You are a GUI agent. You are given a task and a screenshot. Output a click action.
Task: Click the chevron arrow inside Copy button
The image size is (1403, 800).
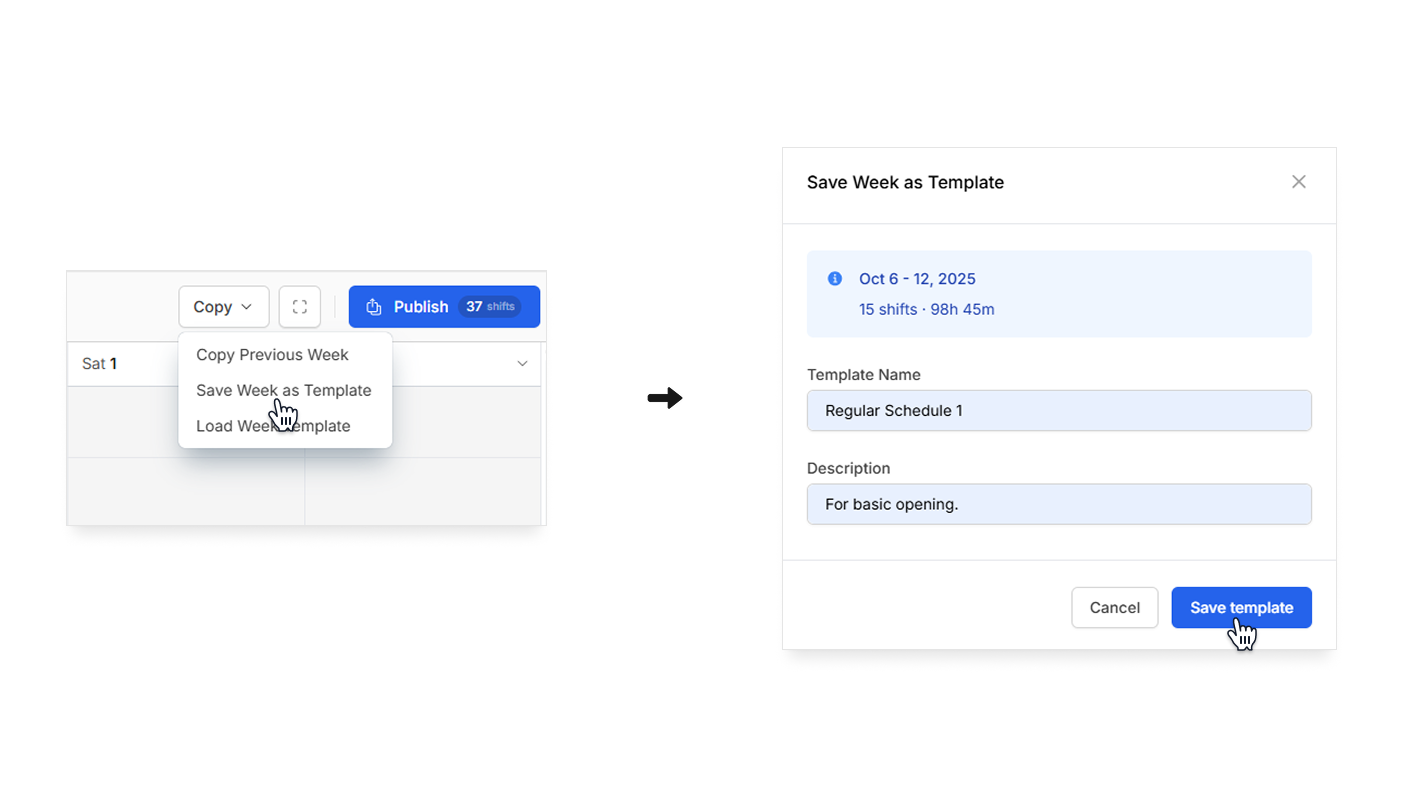click(x=247, y=307)
